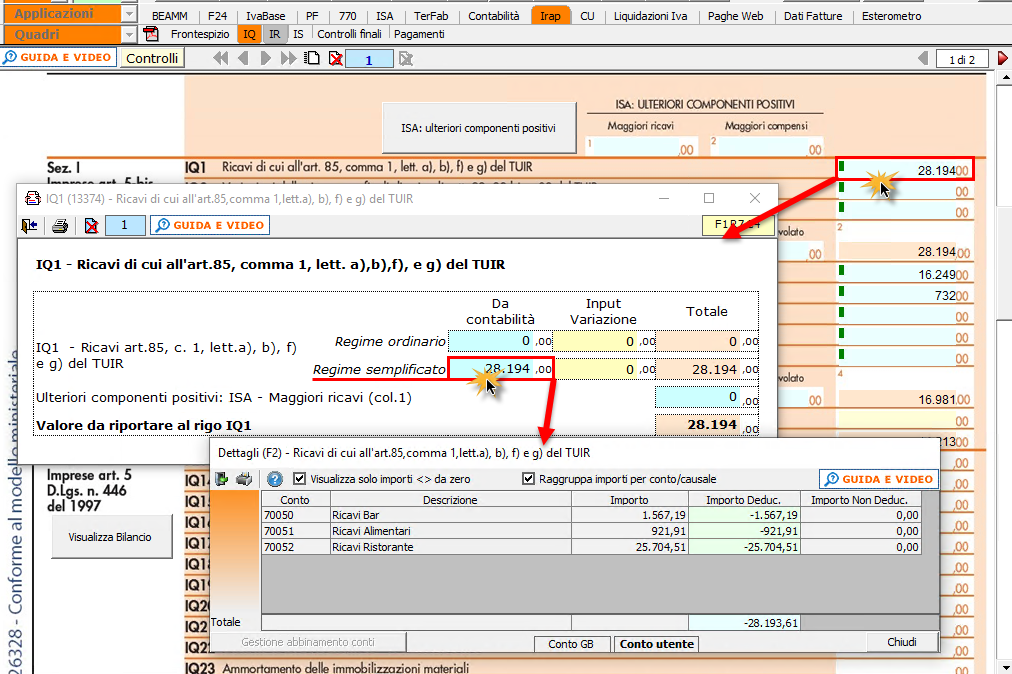The height and width of the screenshot is (674, 1012).
Task: Click the green marker on the 16.249 row
Action: [x=841, y=271]
